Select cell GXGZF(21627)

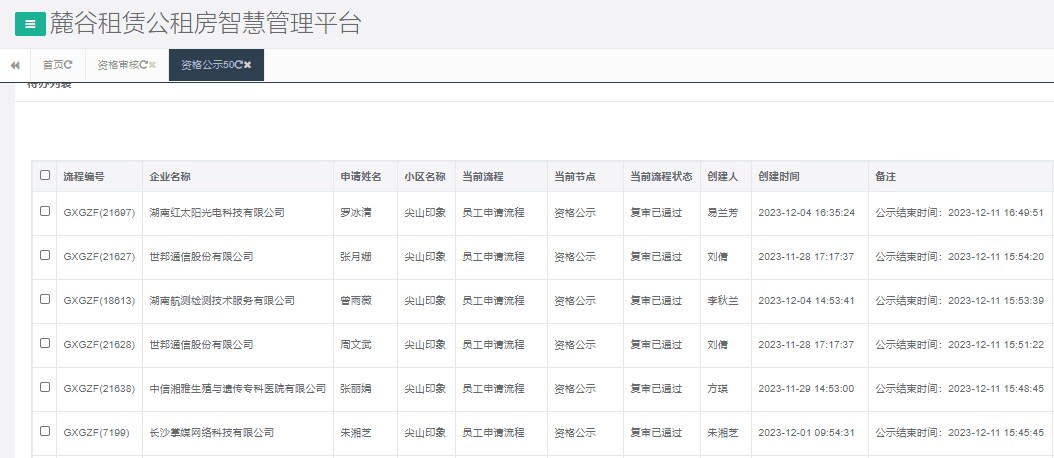click(x=99, y=257)
